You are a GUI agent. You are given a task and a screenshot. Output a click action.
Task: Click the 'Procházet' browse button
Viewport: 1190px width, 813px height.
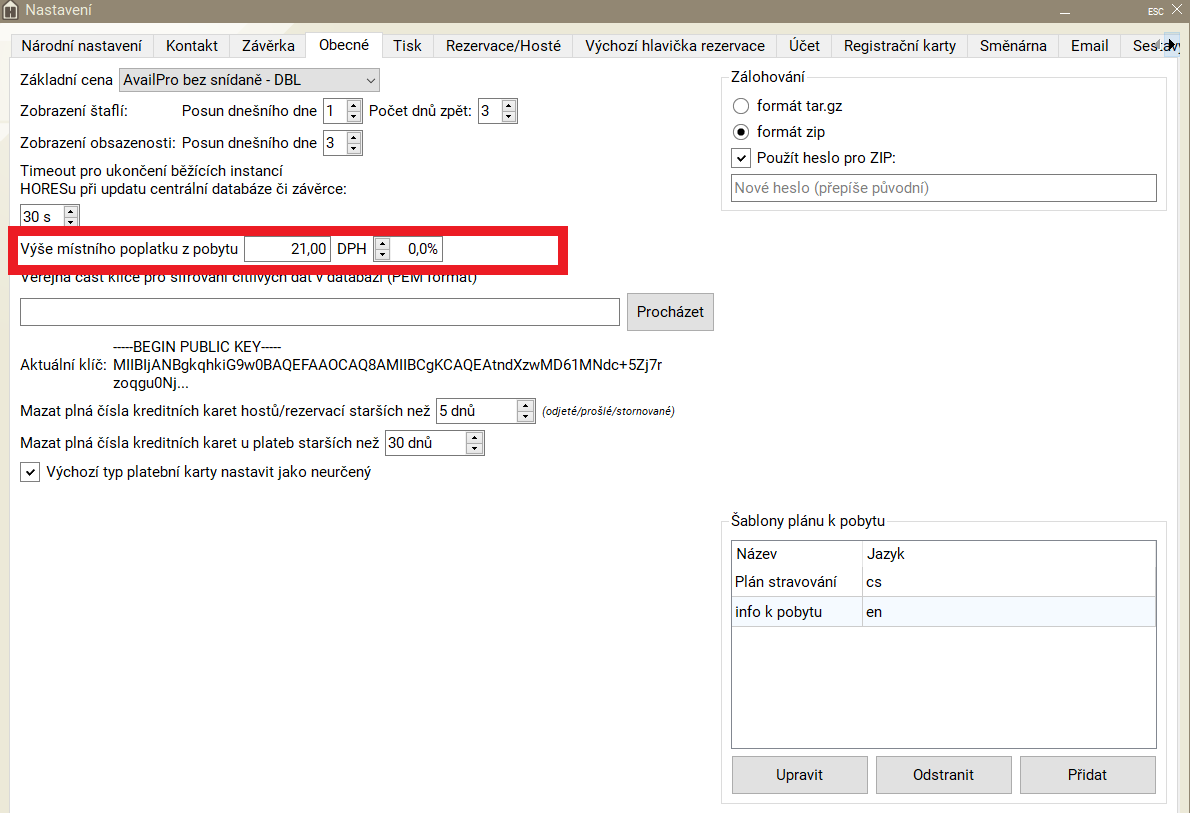[670, 312]
